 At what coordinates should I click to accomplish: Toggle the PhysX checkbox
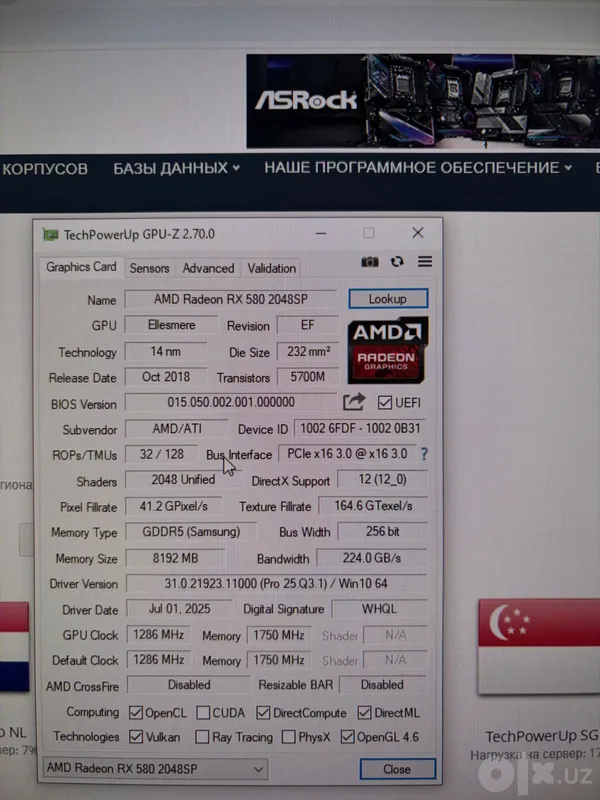pos(289,737)
